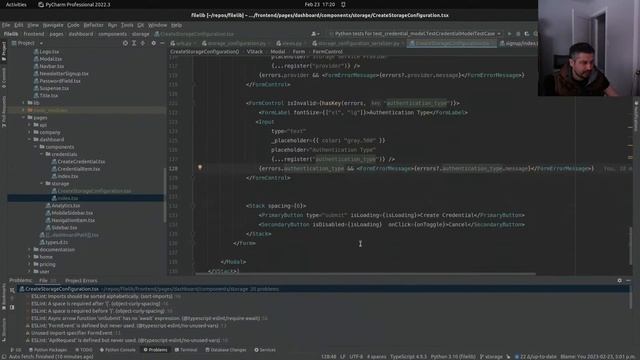The height and width of the screenshot is (360, 640).
Task: Open Git tool window button
Action: pyautogui.click(x=16, y=350)
